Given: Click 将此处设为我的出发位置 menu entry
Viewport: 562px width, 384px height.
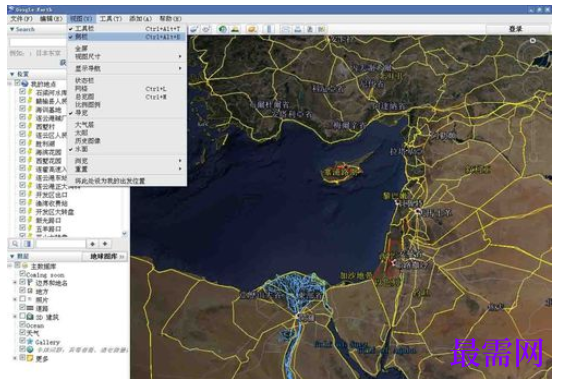Looking at the screenshot, I should point(110,181).
